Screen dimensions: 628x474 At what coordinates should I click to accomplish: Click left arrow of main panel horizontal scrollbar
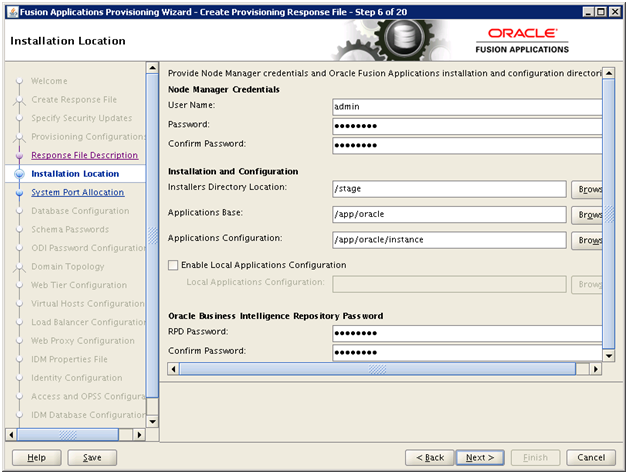coord(173,369)
